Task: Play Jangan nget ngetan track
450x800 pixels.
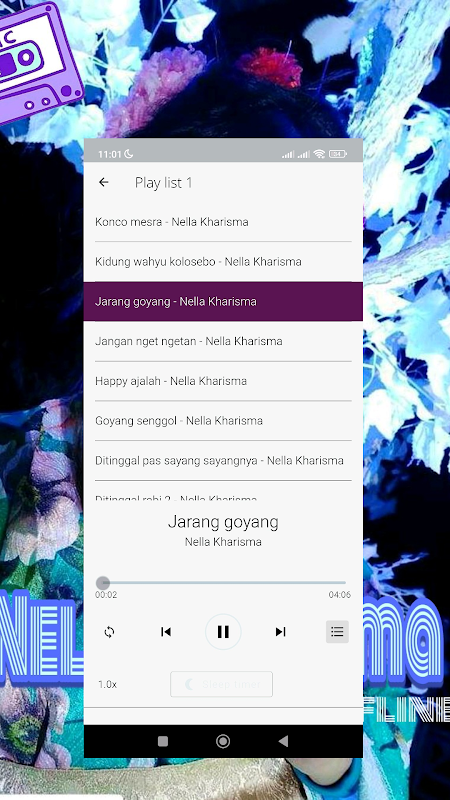Action: tap(223, 341)
